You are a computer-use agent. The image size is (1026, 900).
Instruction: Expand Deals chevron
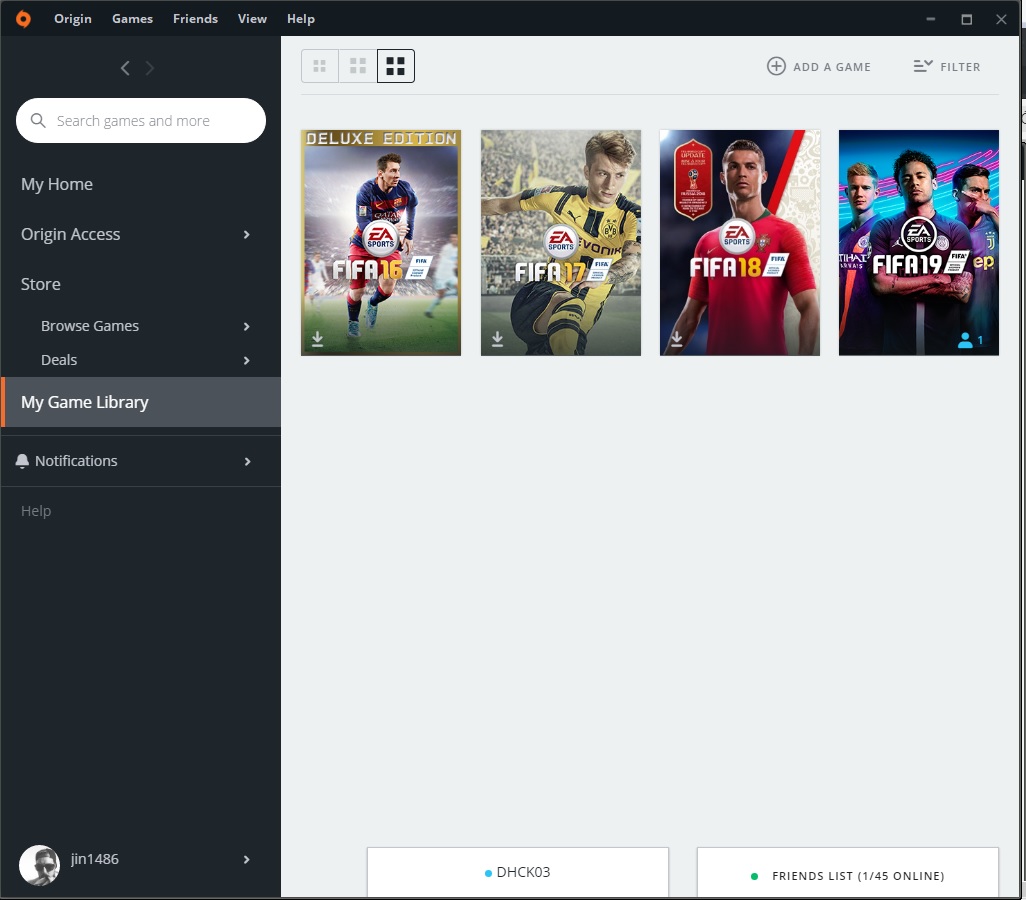click(247, 361)
